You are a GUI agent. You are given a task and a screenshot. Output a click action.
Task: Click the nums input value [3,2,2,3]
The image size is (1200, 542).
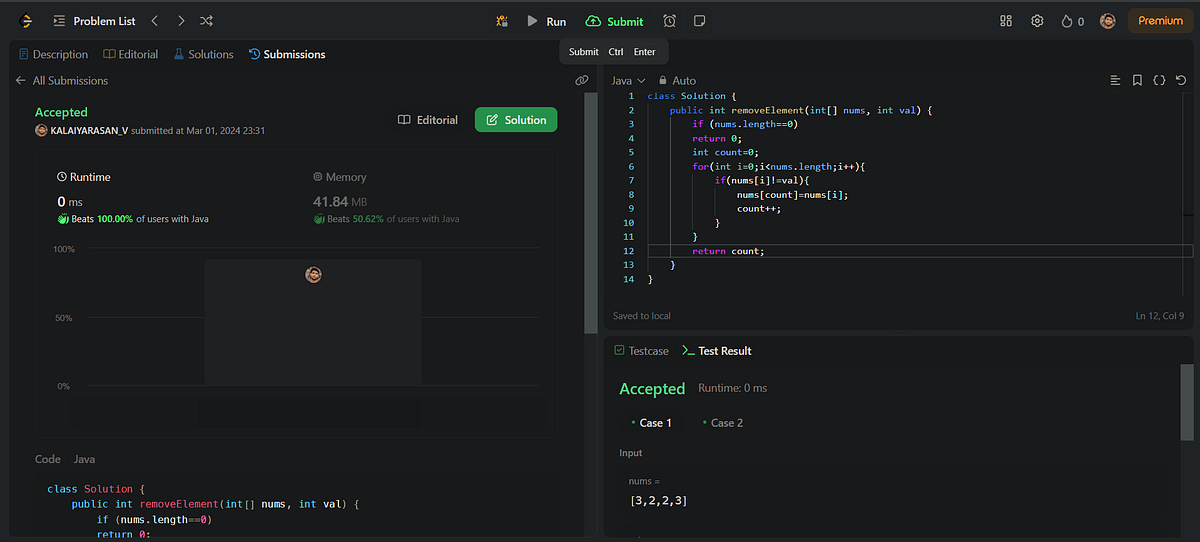click(x=658, y=500)
